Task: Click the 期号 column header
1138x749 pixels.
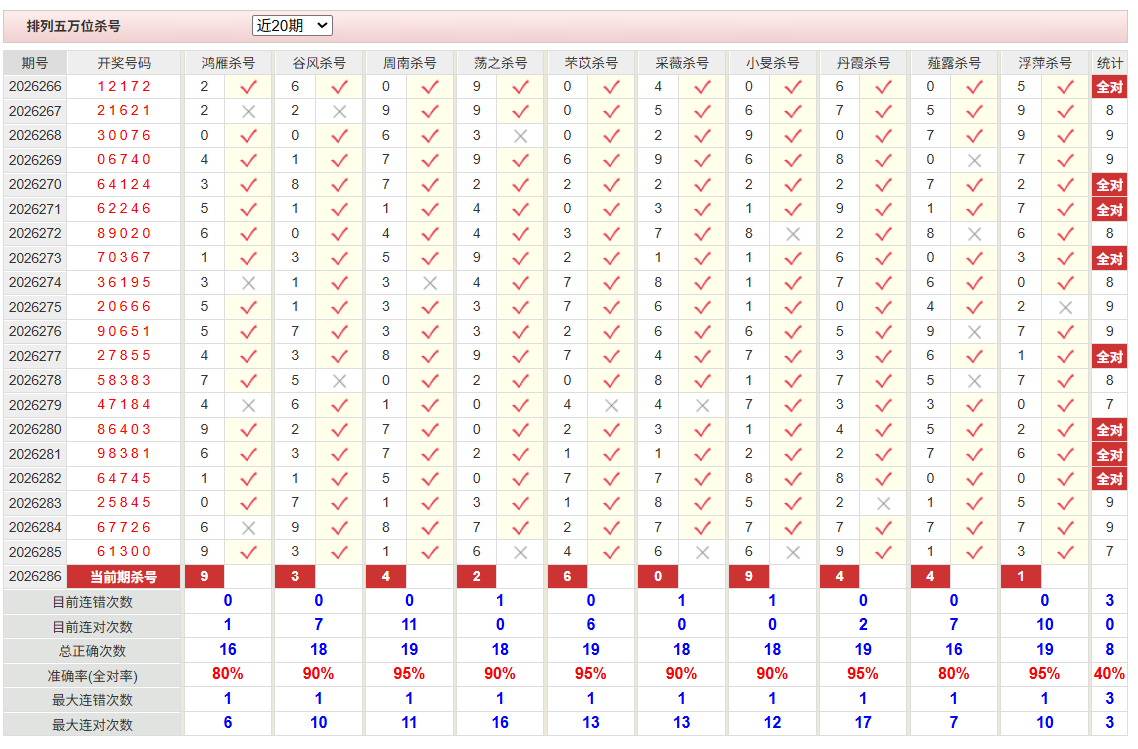Action: pyautogui.click(x=35, y=63)
